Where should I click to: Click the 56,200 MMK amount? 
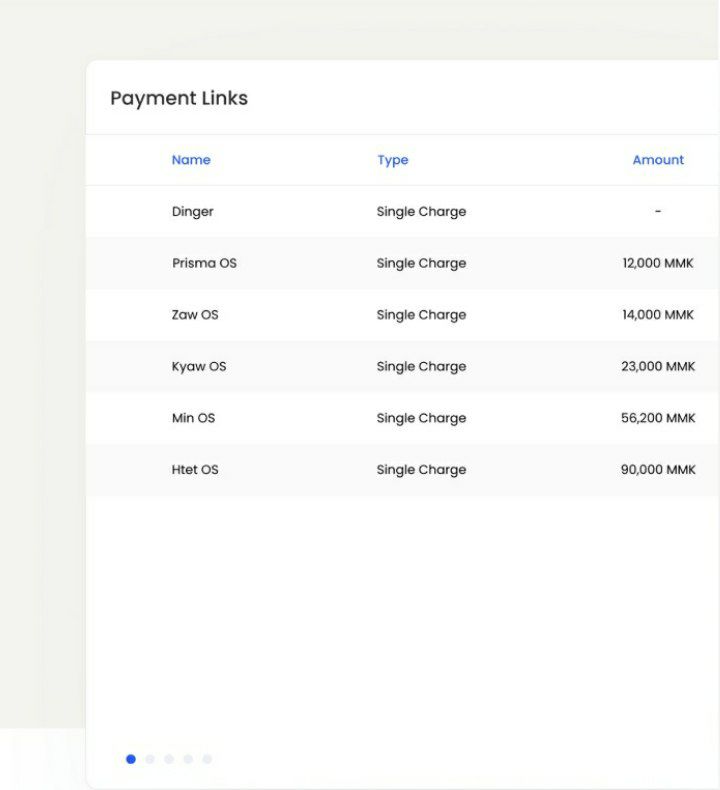[658, 418]
